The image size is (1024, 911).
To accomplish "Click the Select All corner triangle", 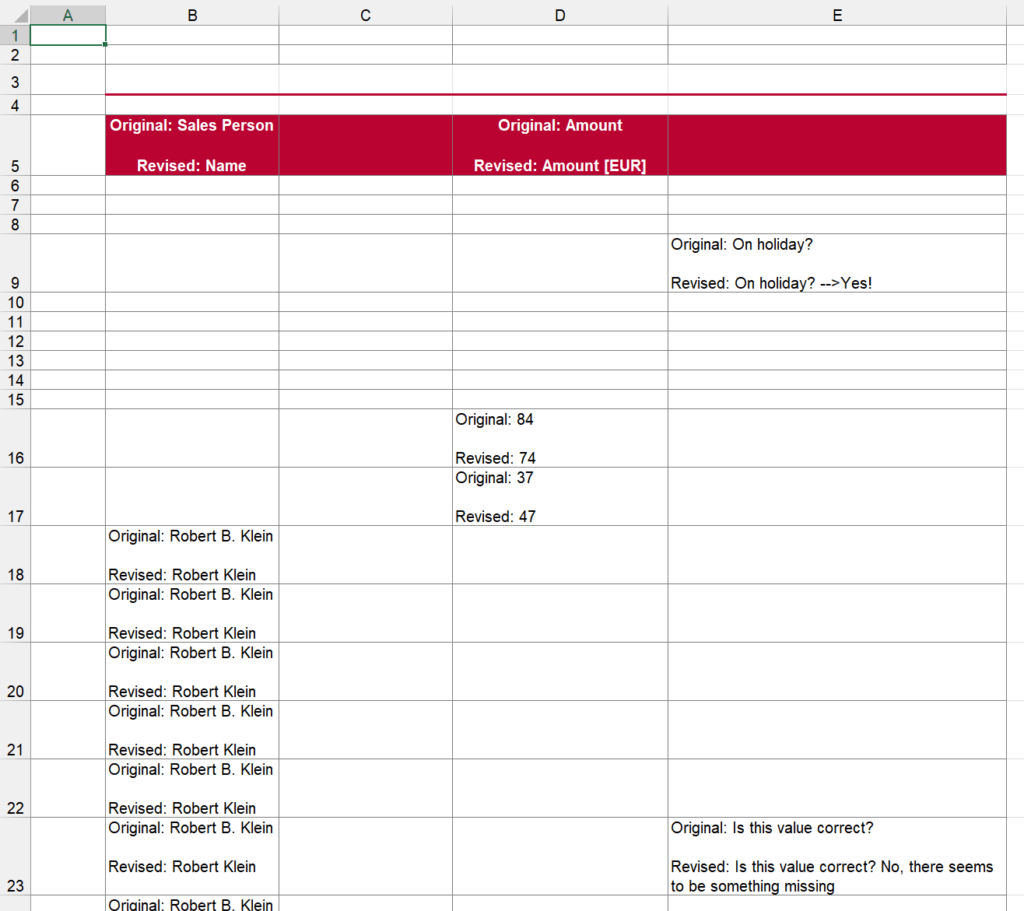I will (x=15, y=14).
